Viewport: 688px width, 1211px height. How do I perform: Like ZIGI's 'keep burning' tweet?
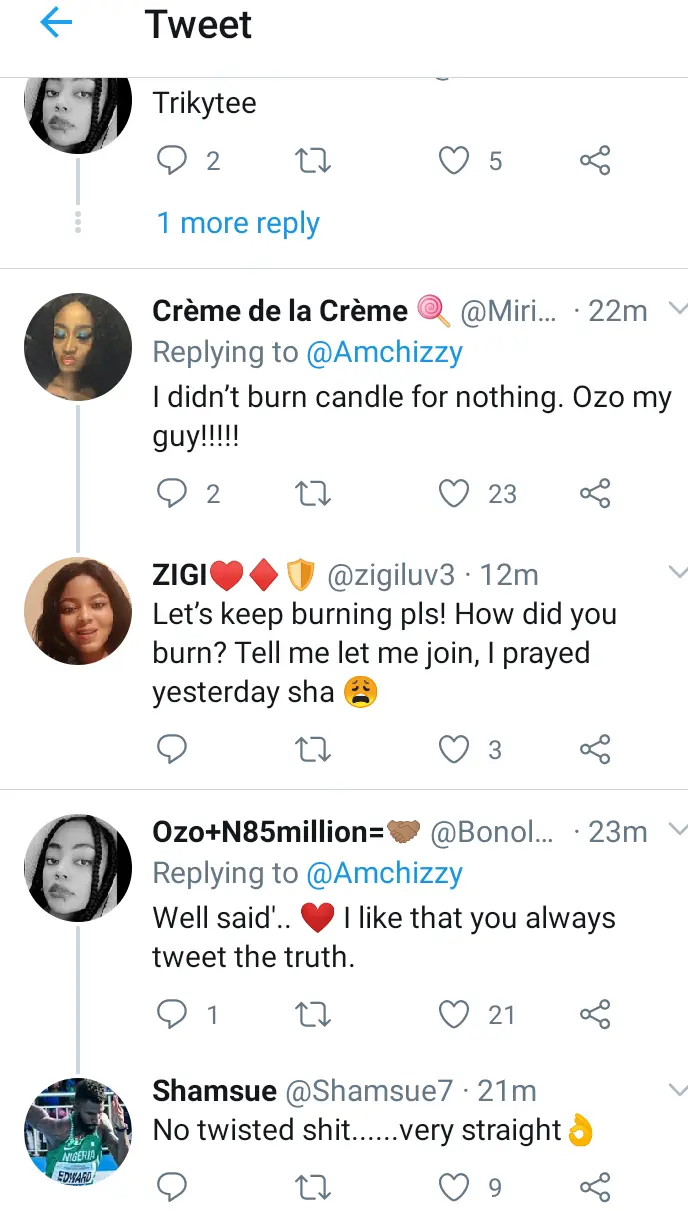[x=455, y=749]
